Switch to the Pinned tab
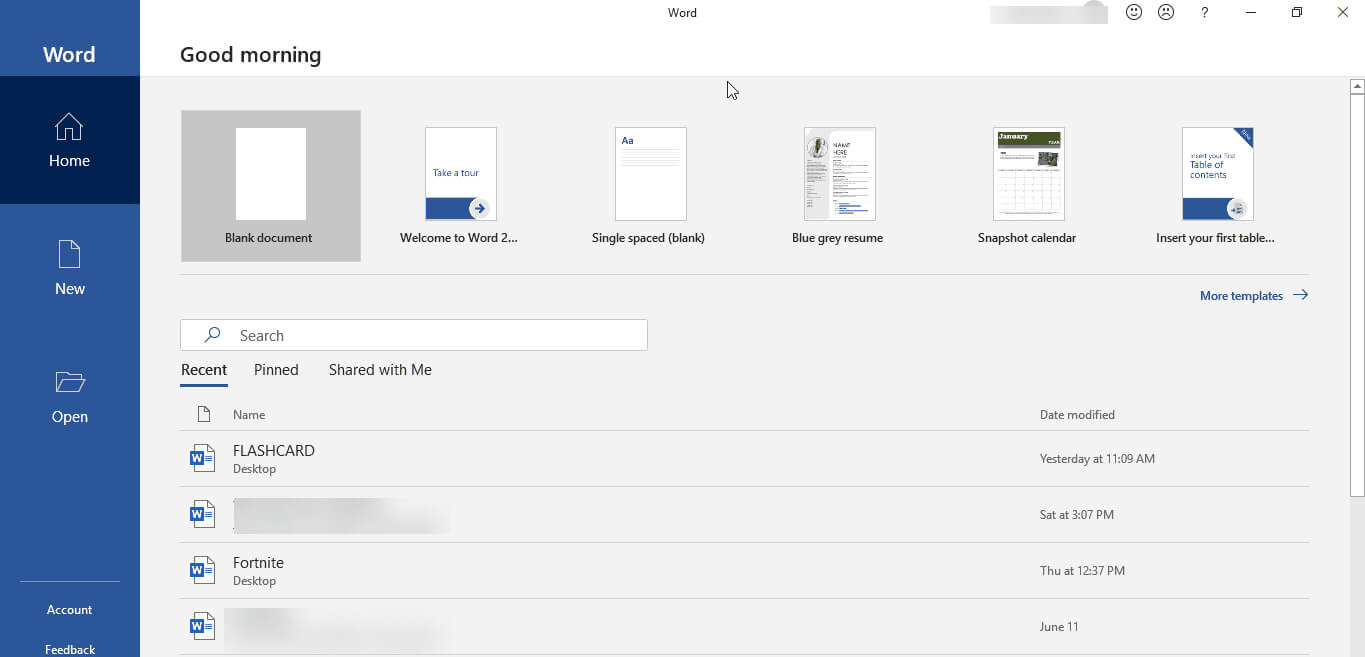This screenshot has width=1365, height=657. tap(276, 370)
